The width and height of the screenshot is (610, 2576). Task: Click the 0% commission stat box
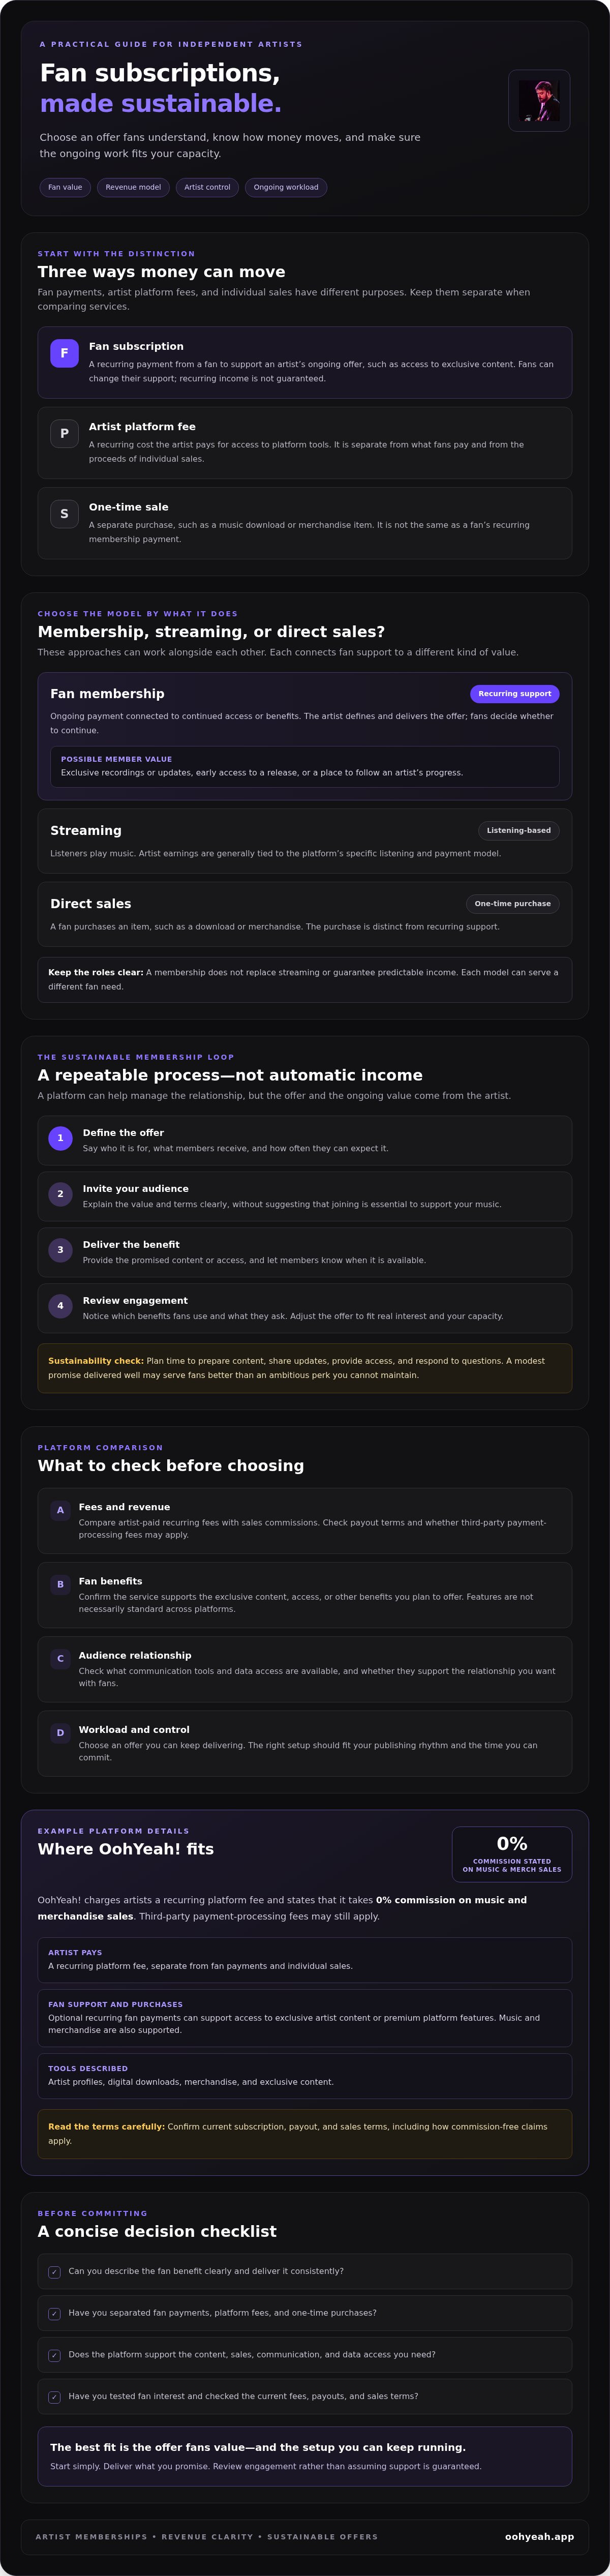coord(512,1855)
